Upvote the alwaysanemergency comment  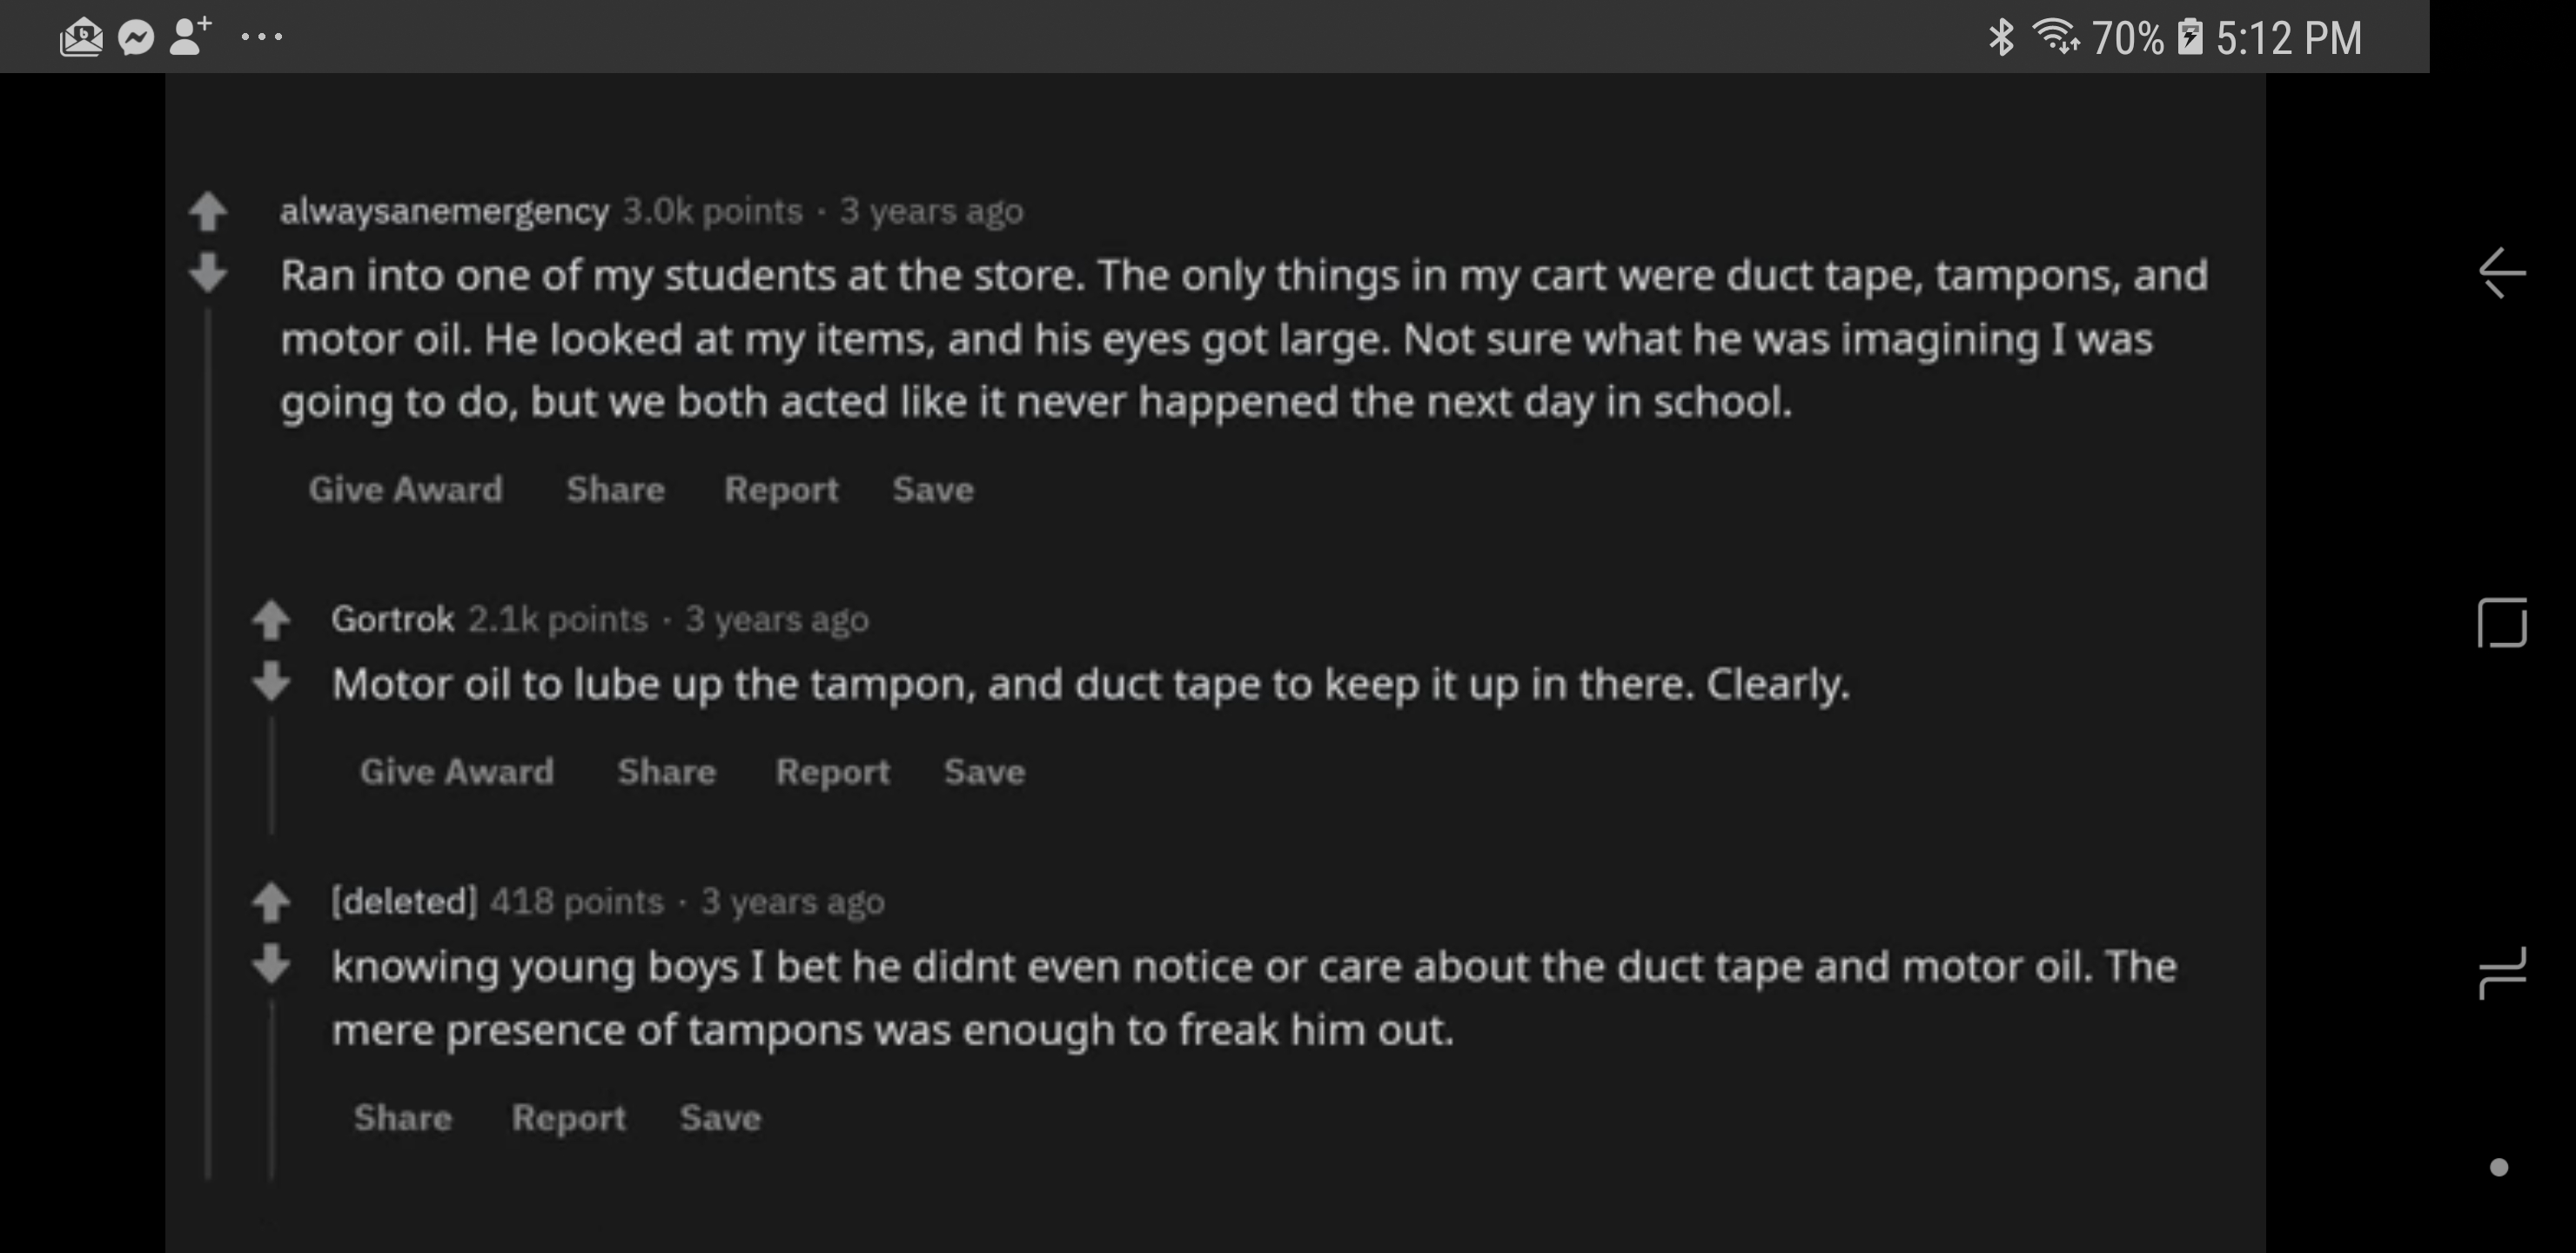[x=208, y=211]
